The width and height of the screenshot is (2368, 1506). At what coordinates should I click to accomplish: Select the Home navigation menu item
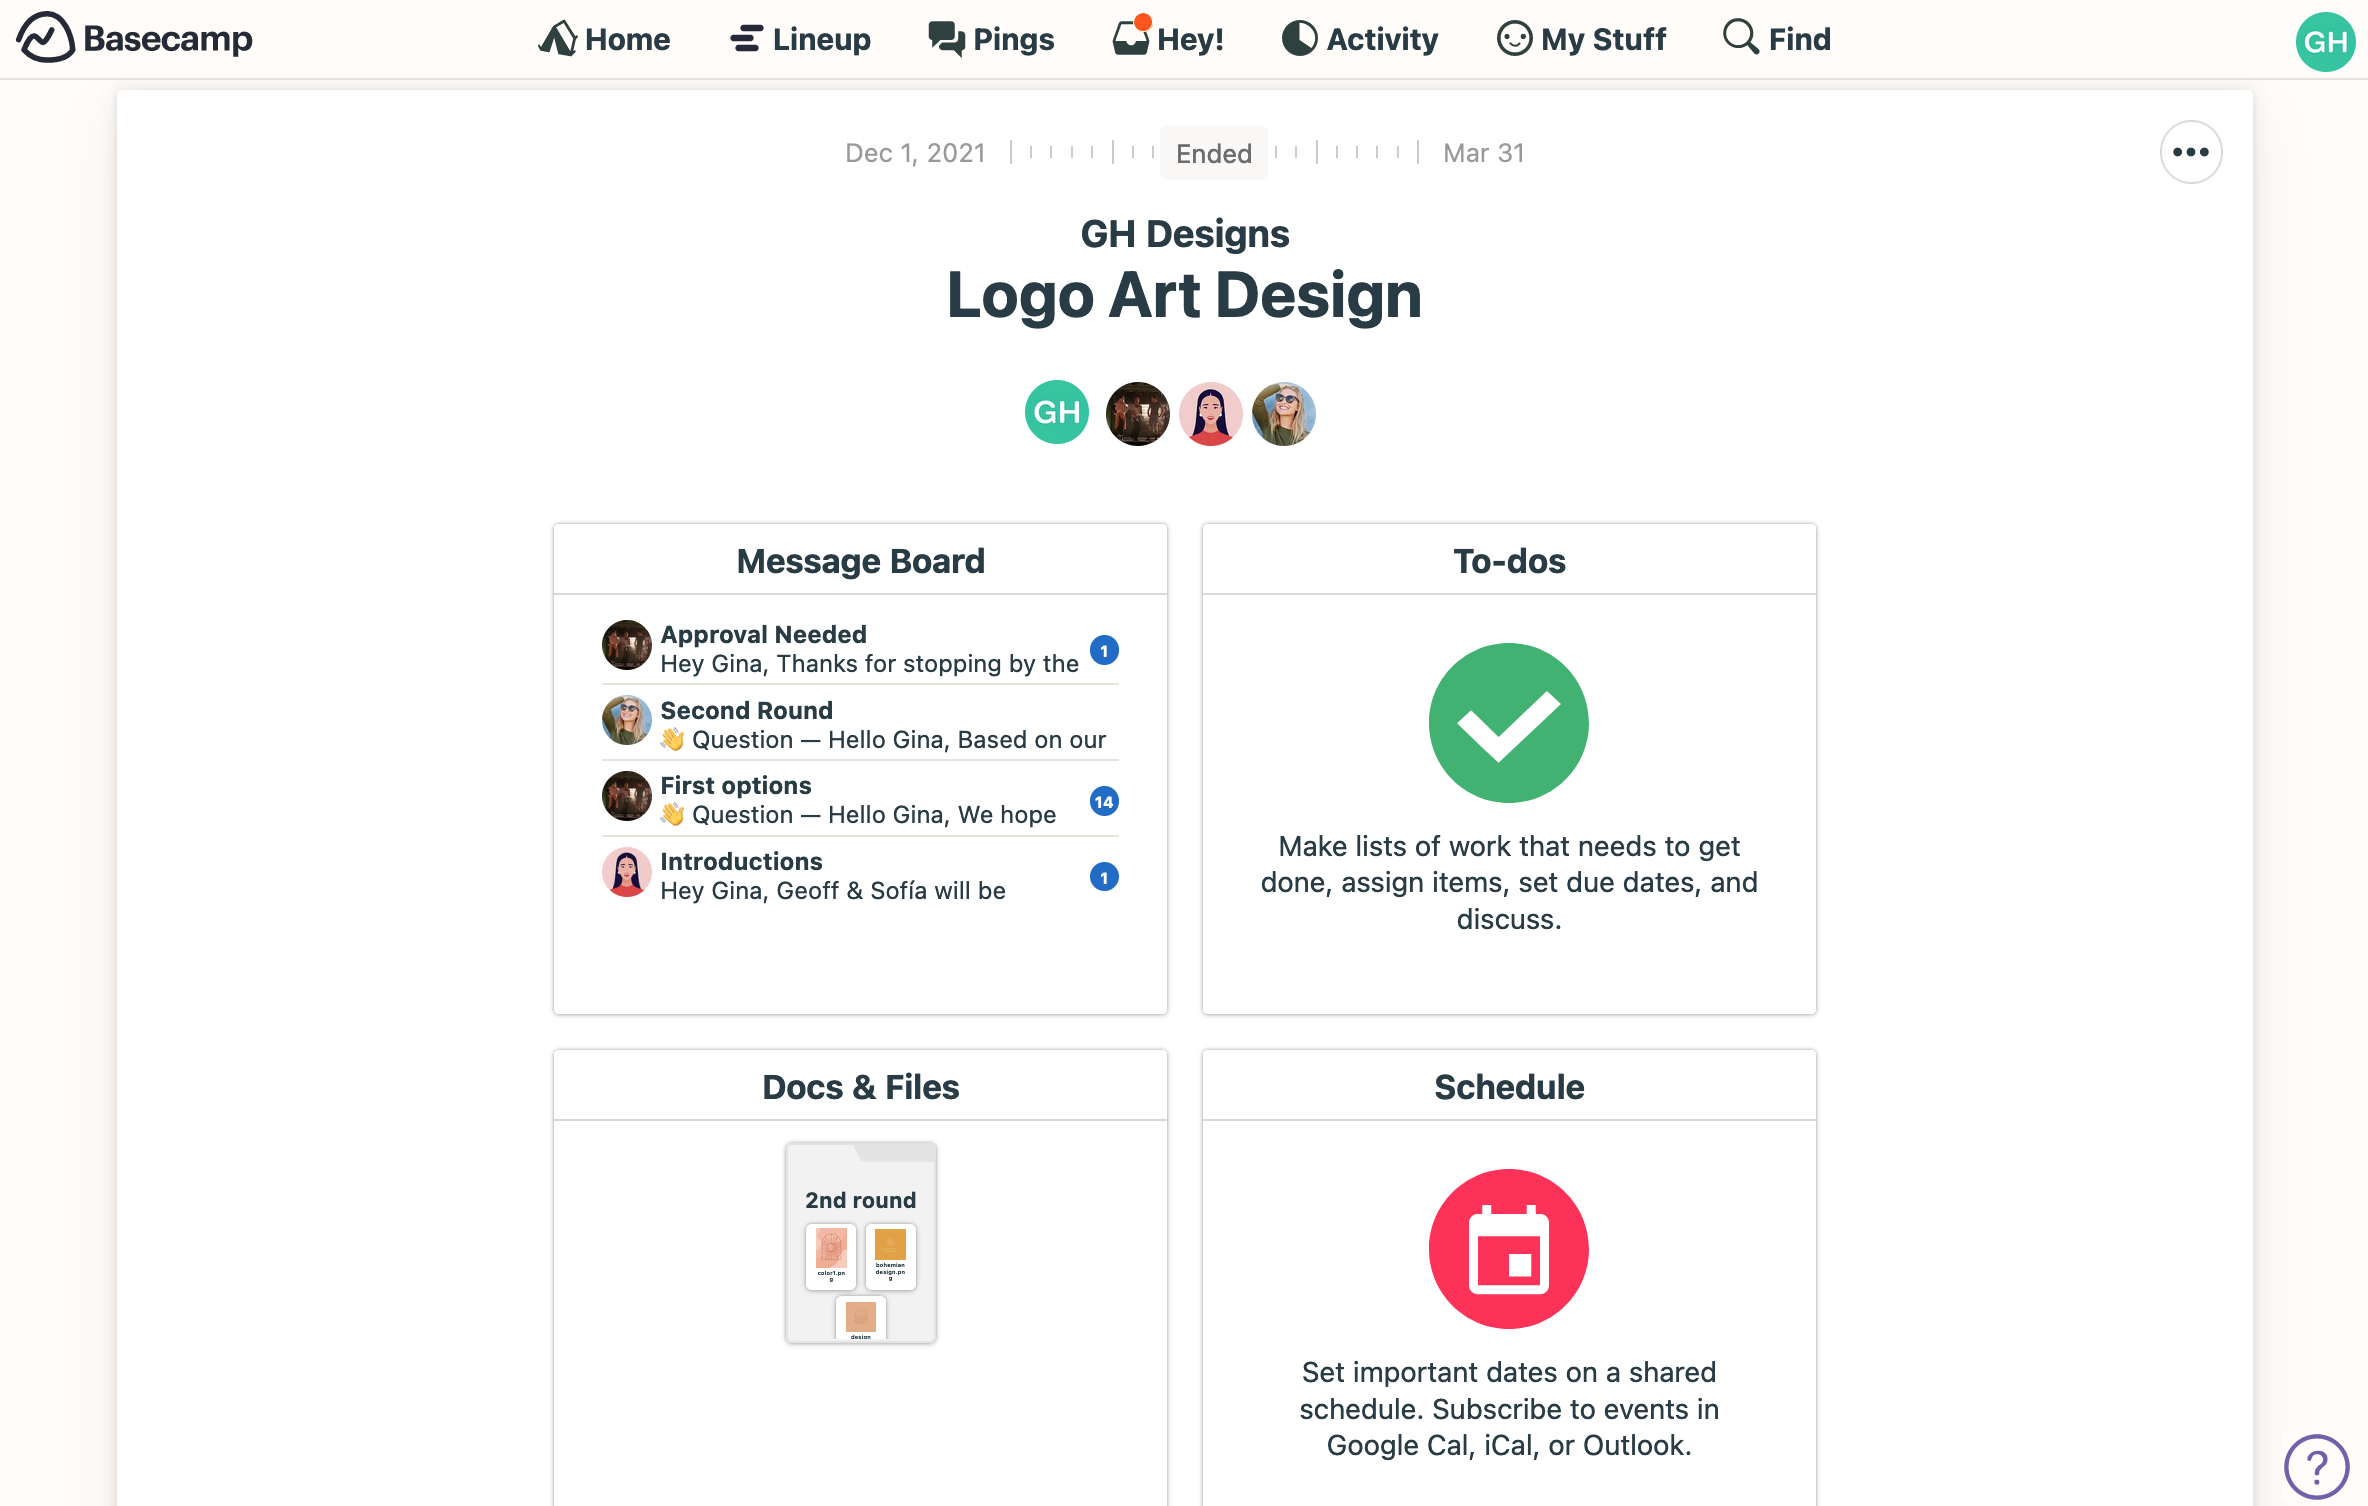[604, 38]
